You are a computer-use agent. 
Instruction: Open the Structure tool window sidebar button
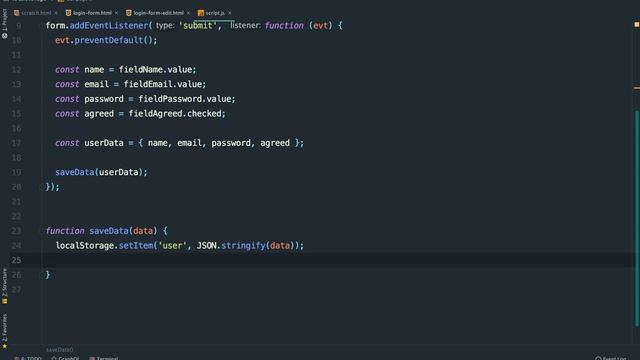[x=4, y=286]
